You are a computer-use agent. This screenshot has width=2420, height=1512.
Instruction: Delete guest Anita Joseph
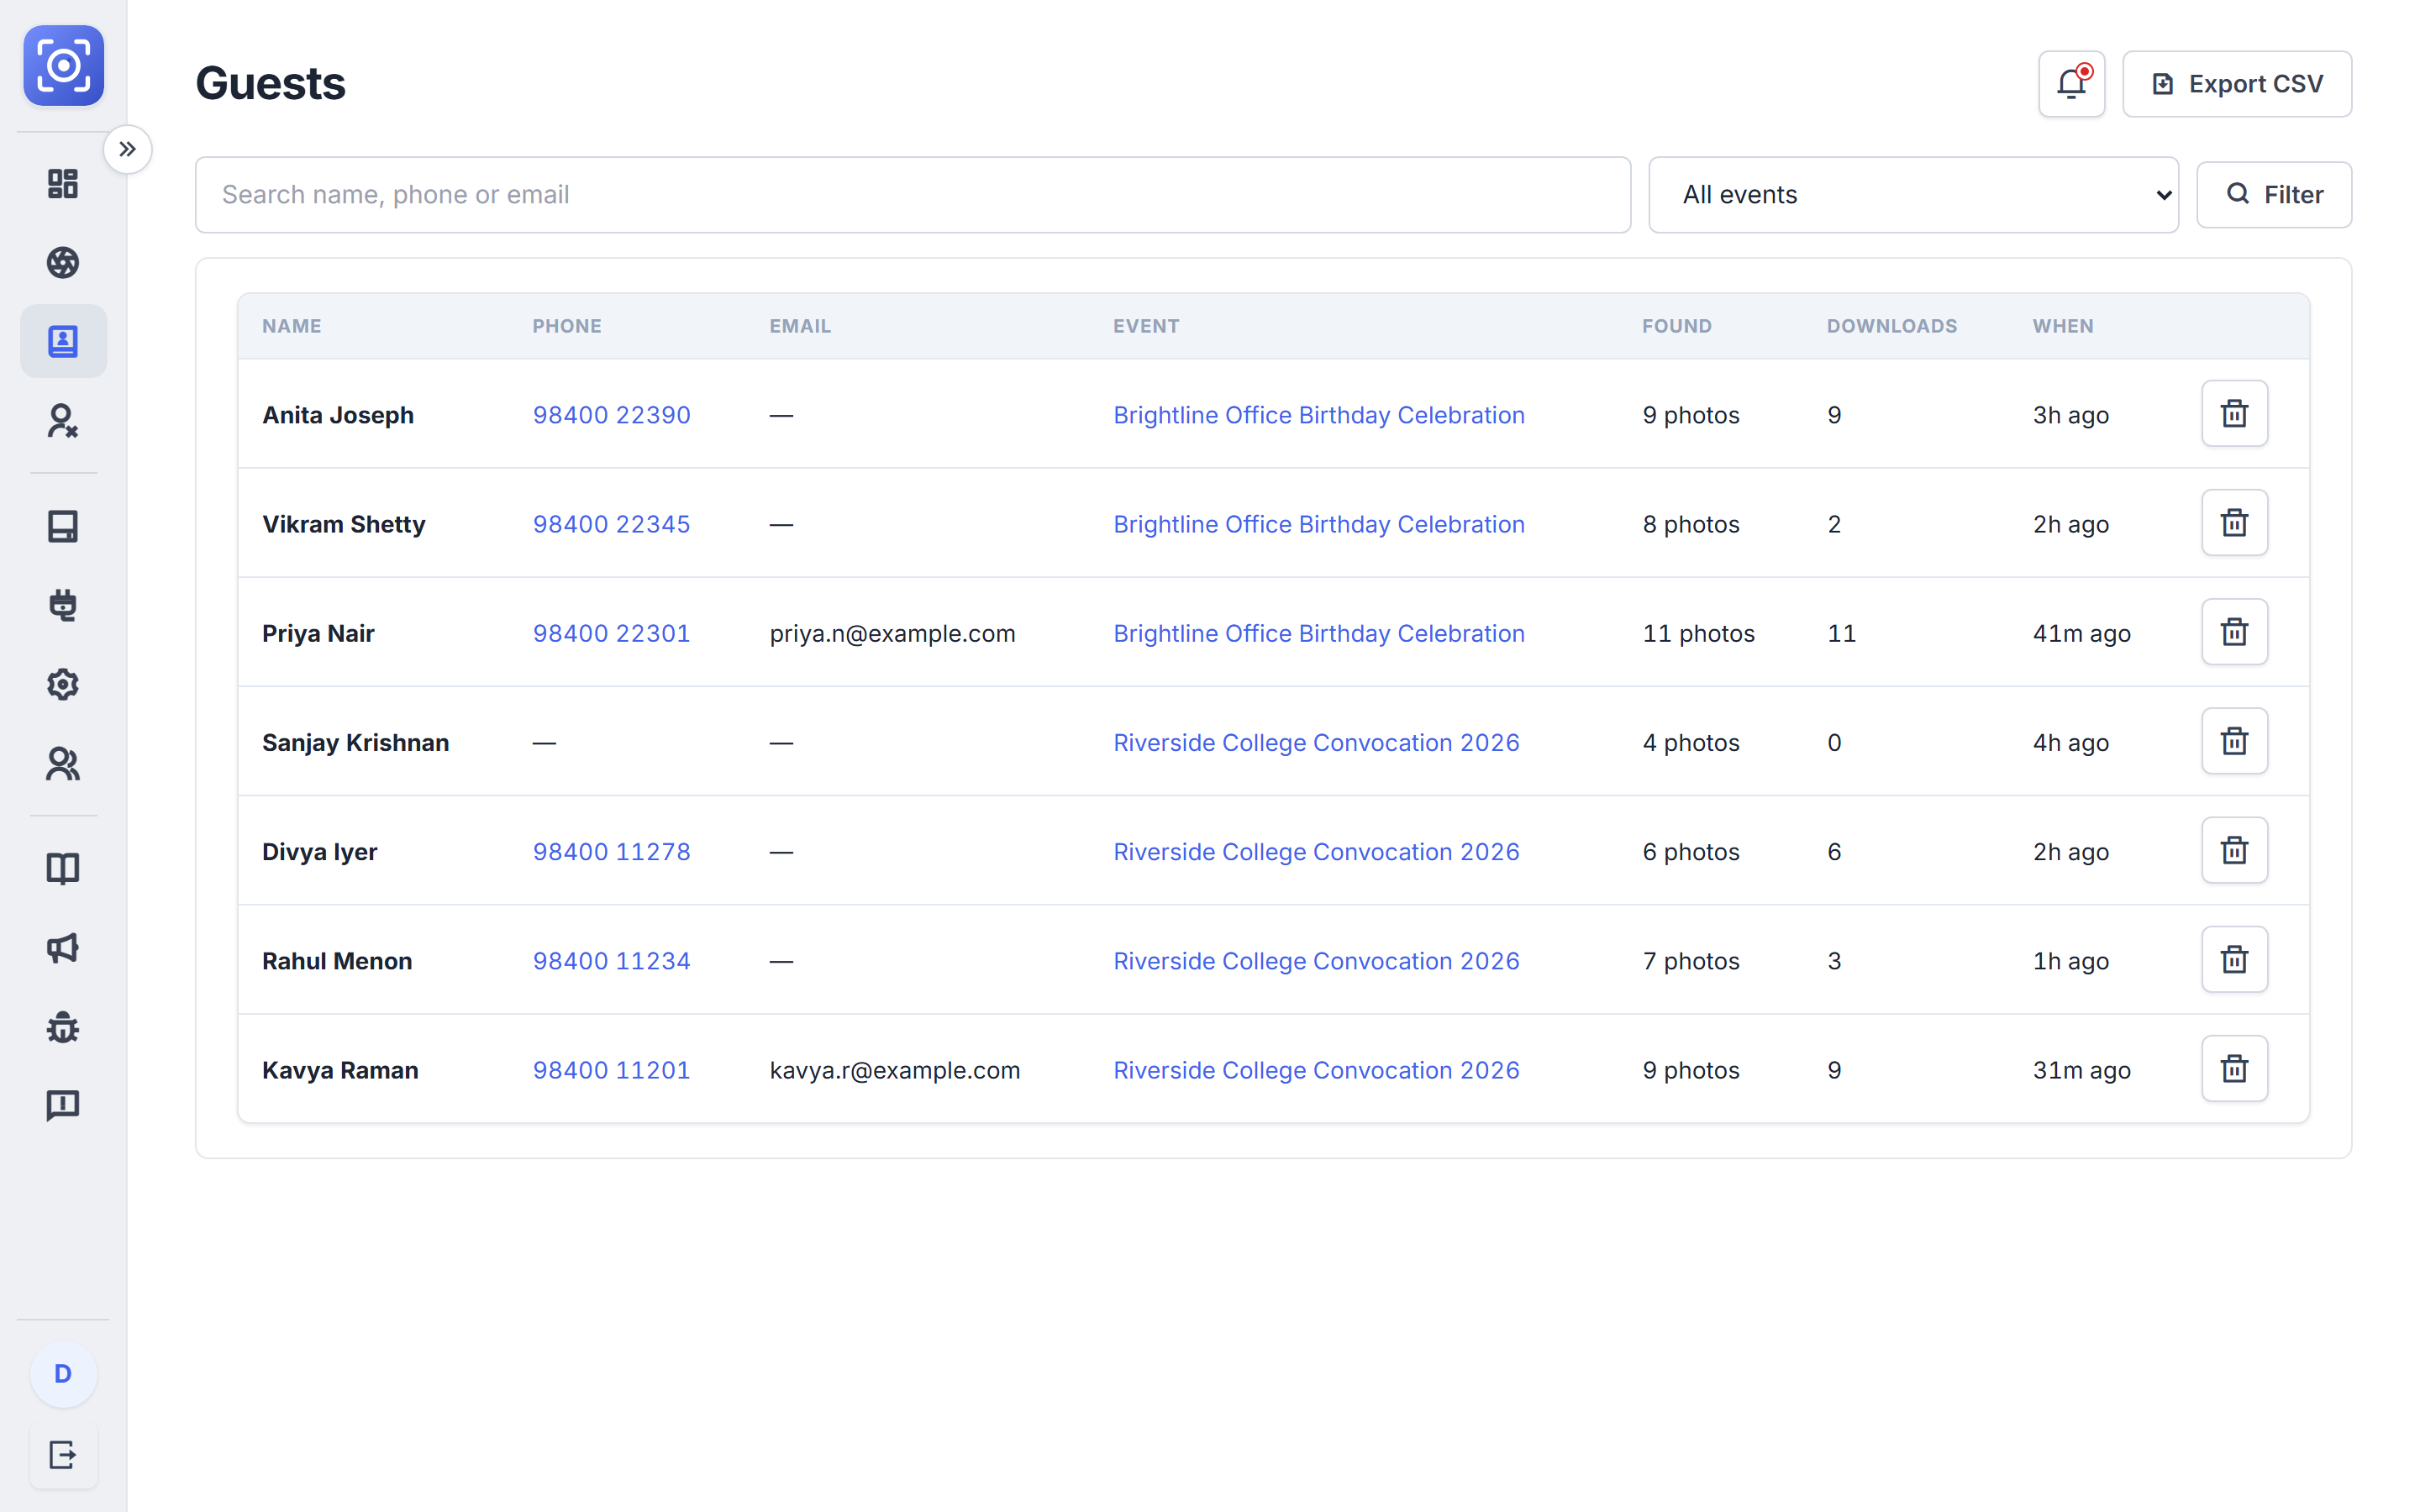(x=2235, y=414)
